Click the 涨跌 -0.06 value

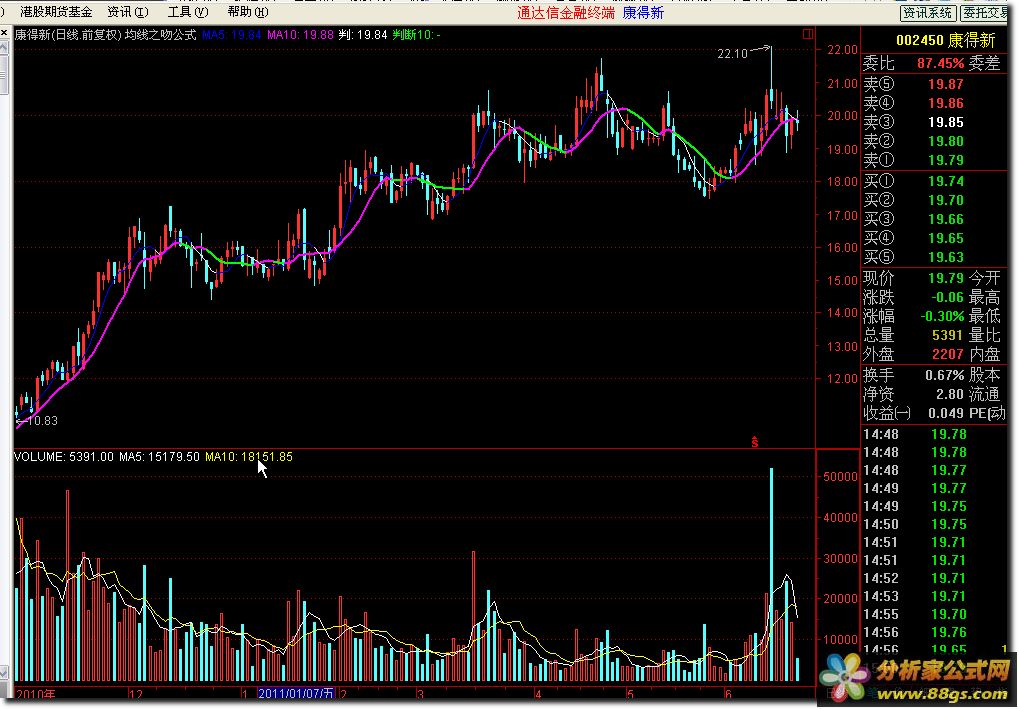click(947, 297)
